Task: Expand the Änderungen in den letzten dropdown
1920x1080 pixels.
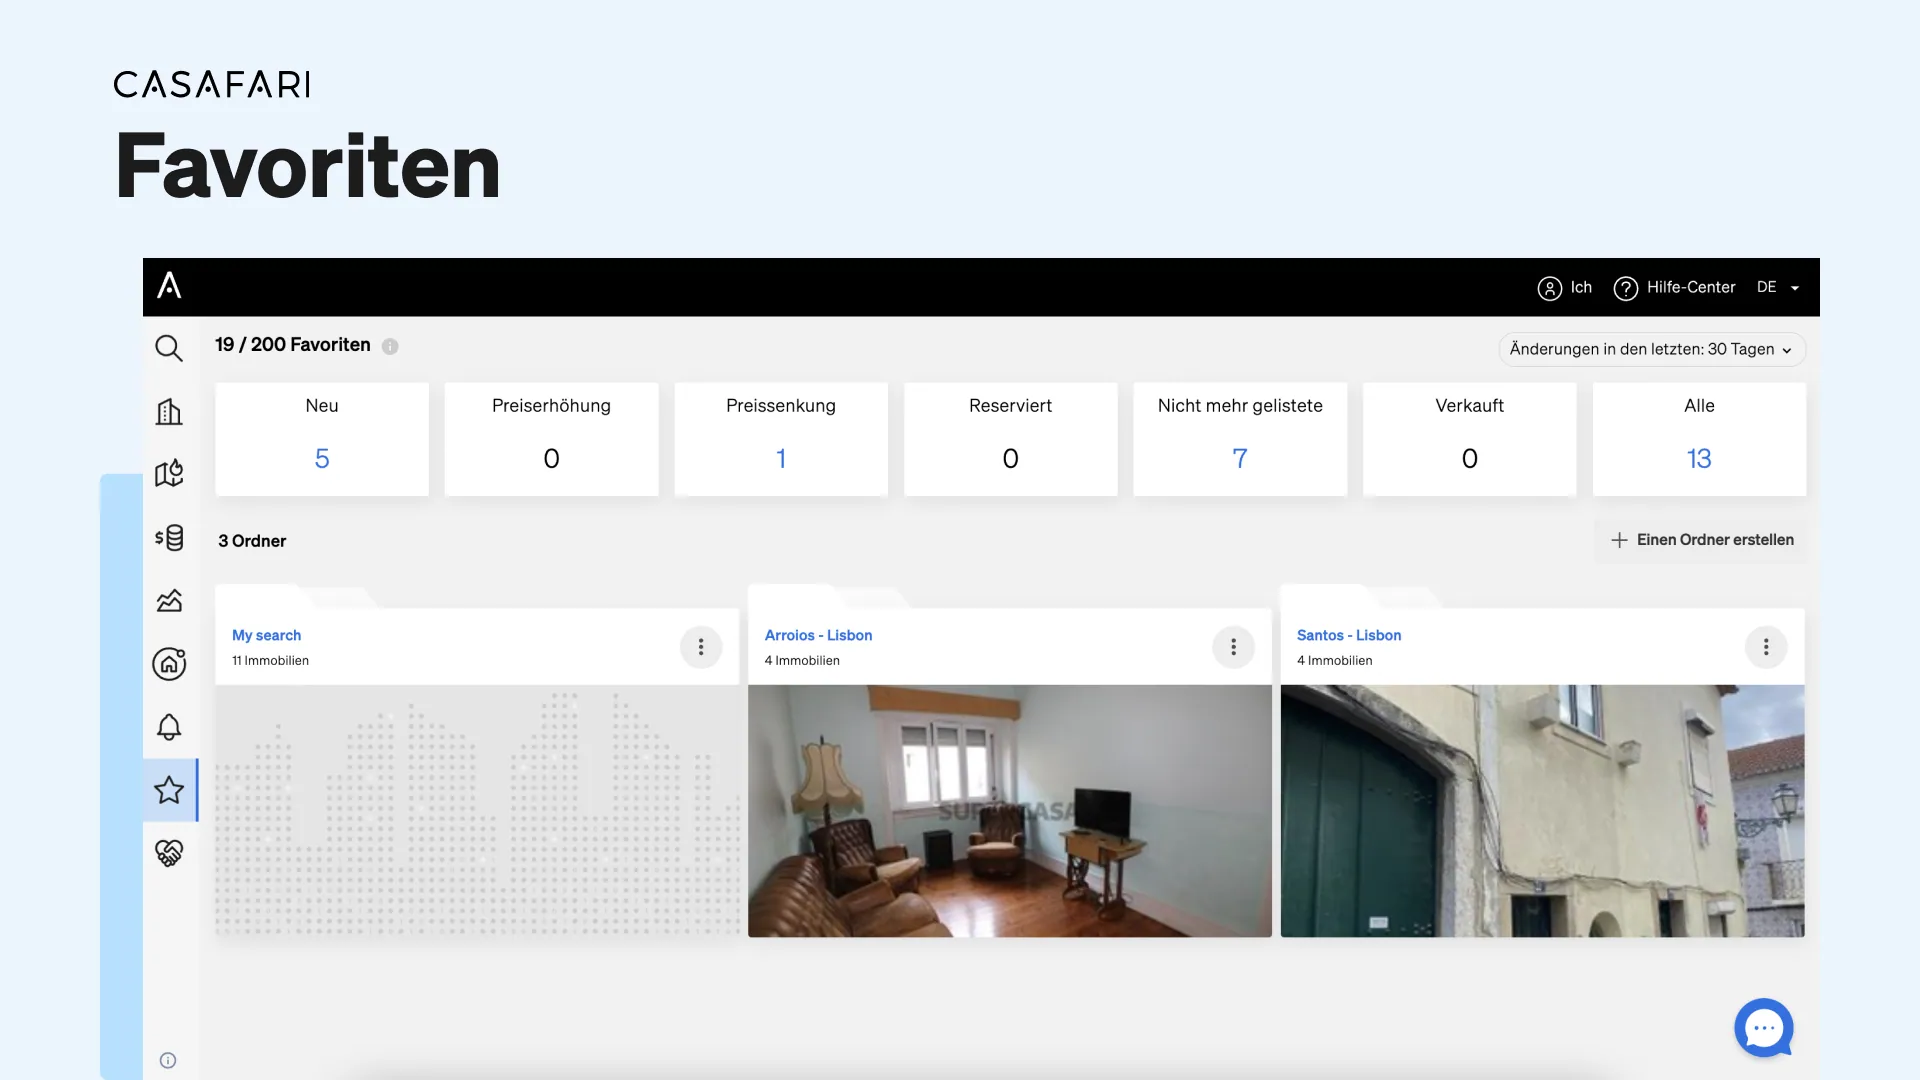Action: point(1651,349)
